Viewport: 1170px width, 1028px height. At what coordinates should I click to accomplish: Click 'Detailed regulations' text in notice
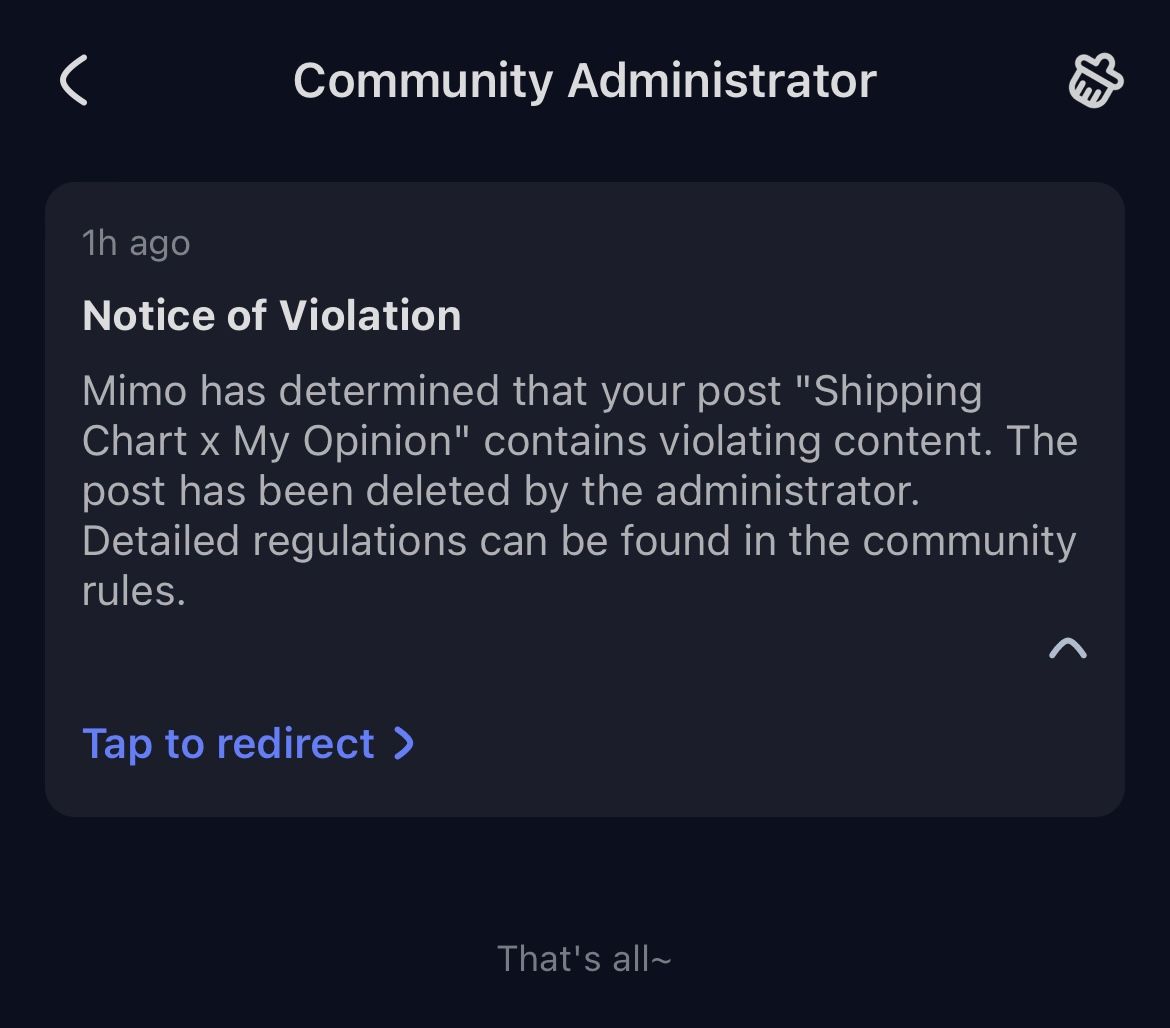point(274,542)
